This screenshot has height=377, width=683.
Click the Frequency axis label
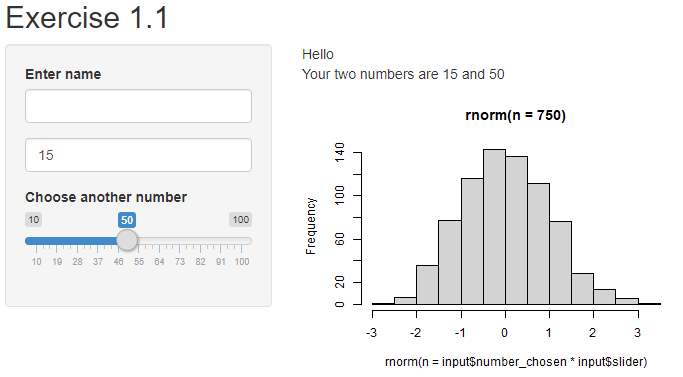[x=311, y=226]
